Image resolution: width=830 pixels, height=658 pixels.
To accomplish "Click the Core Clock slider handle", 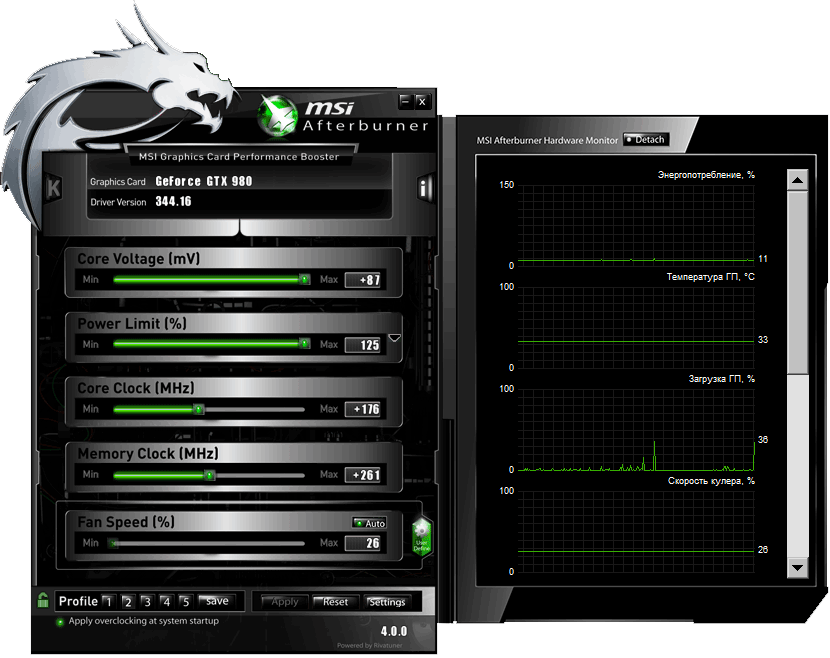I will pos(198,409).
